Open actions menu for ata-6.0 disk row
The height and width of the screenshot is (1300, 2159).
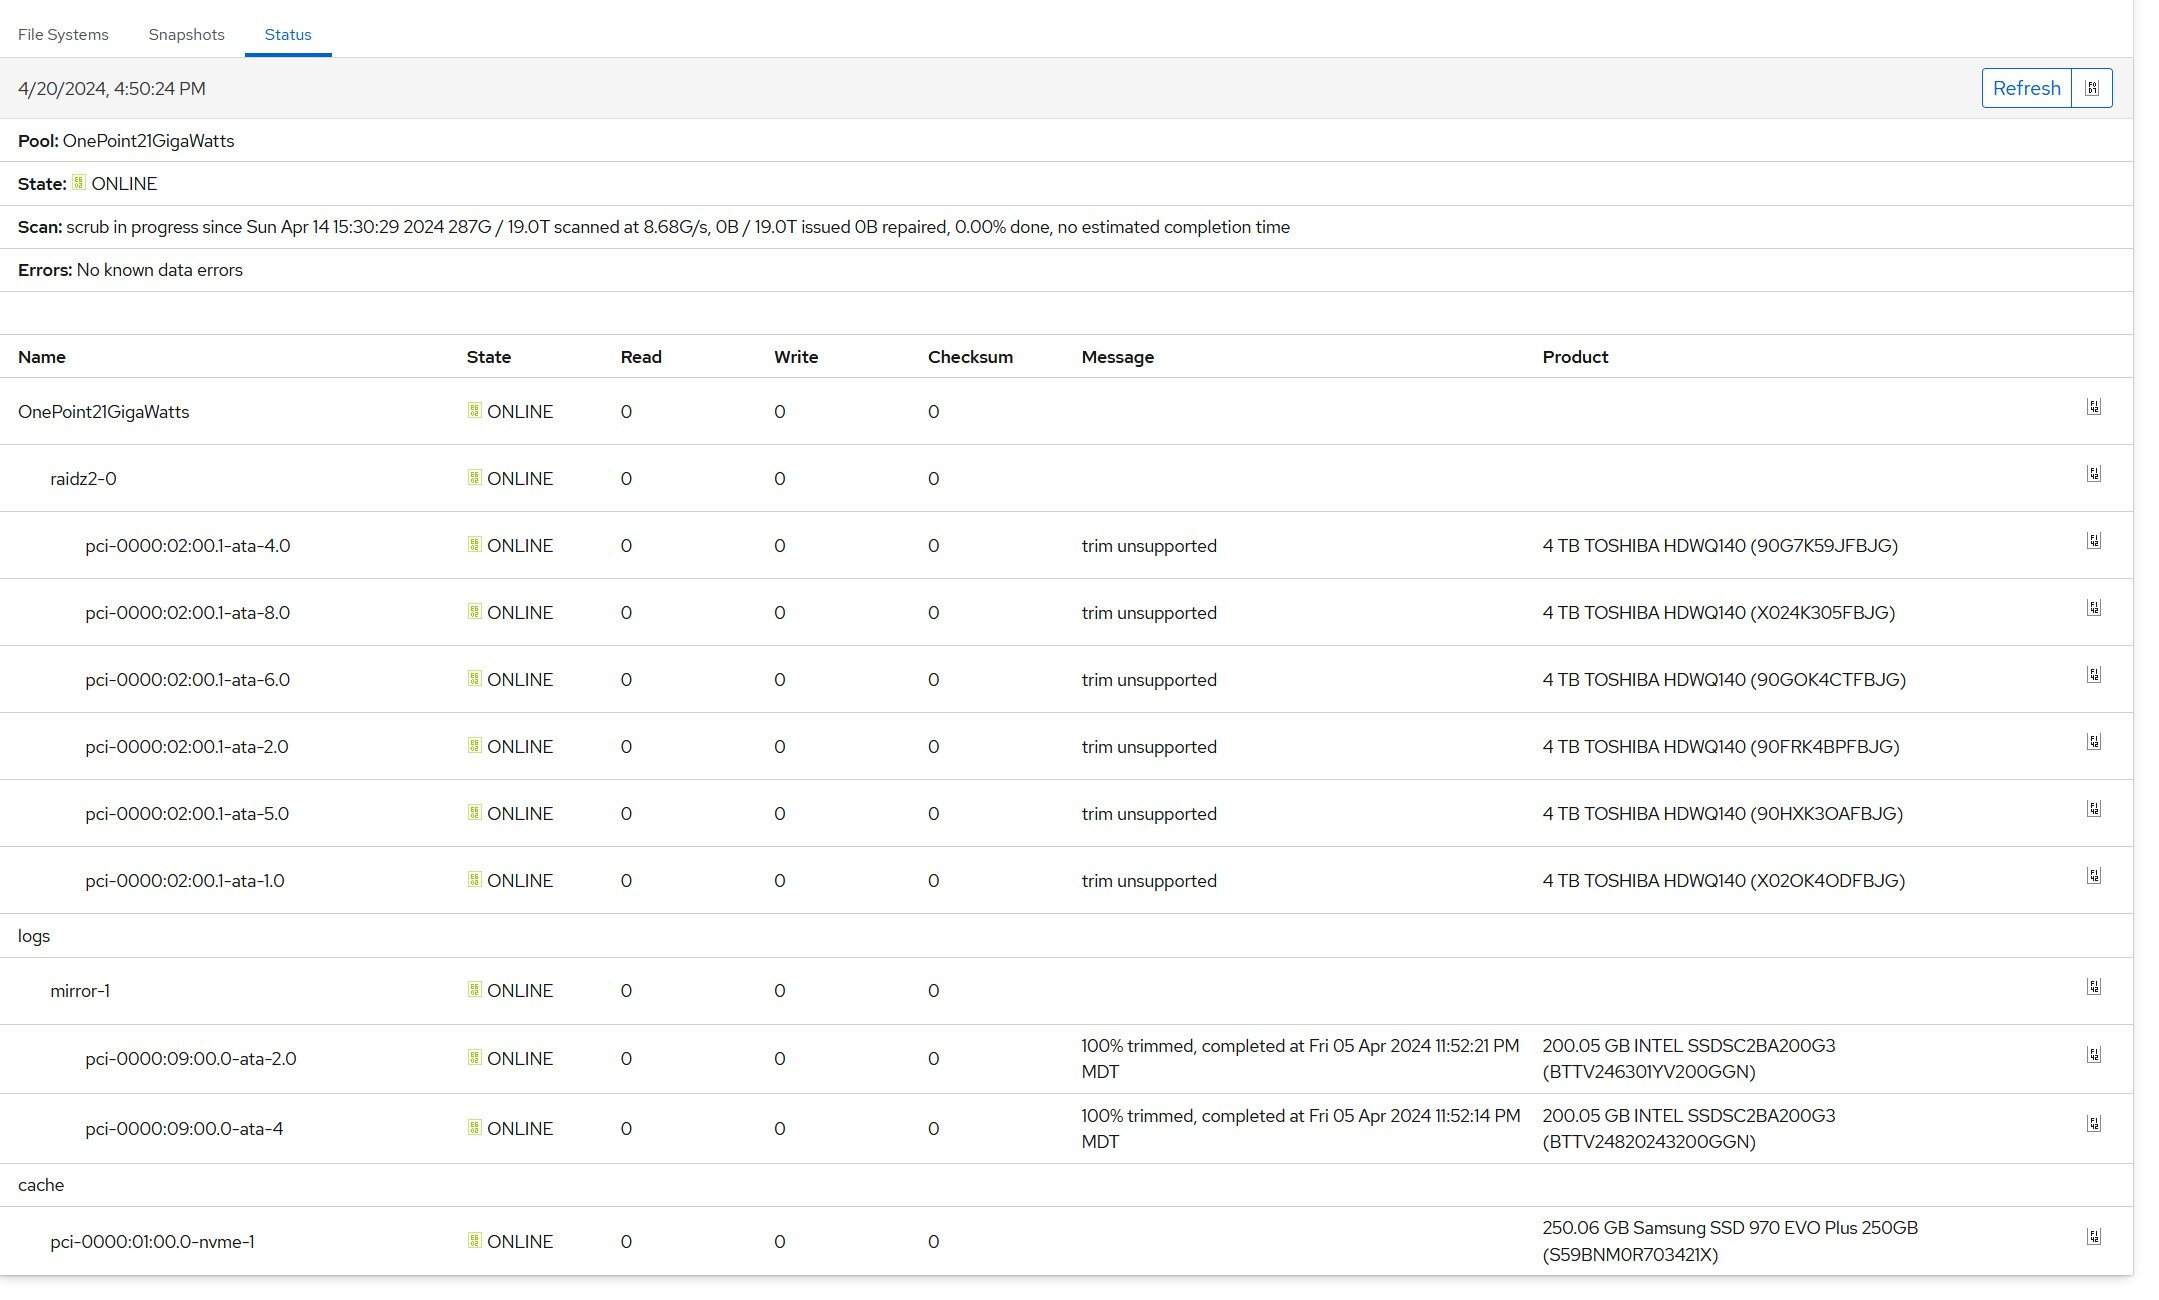(x=2093, y=675)
